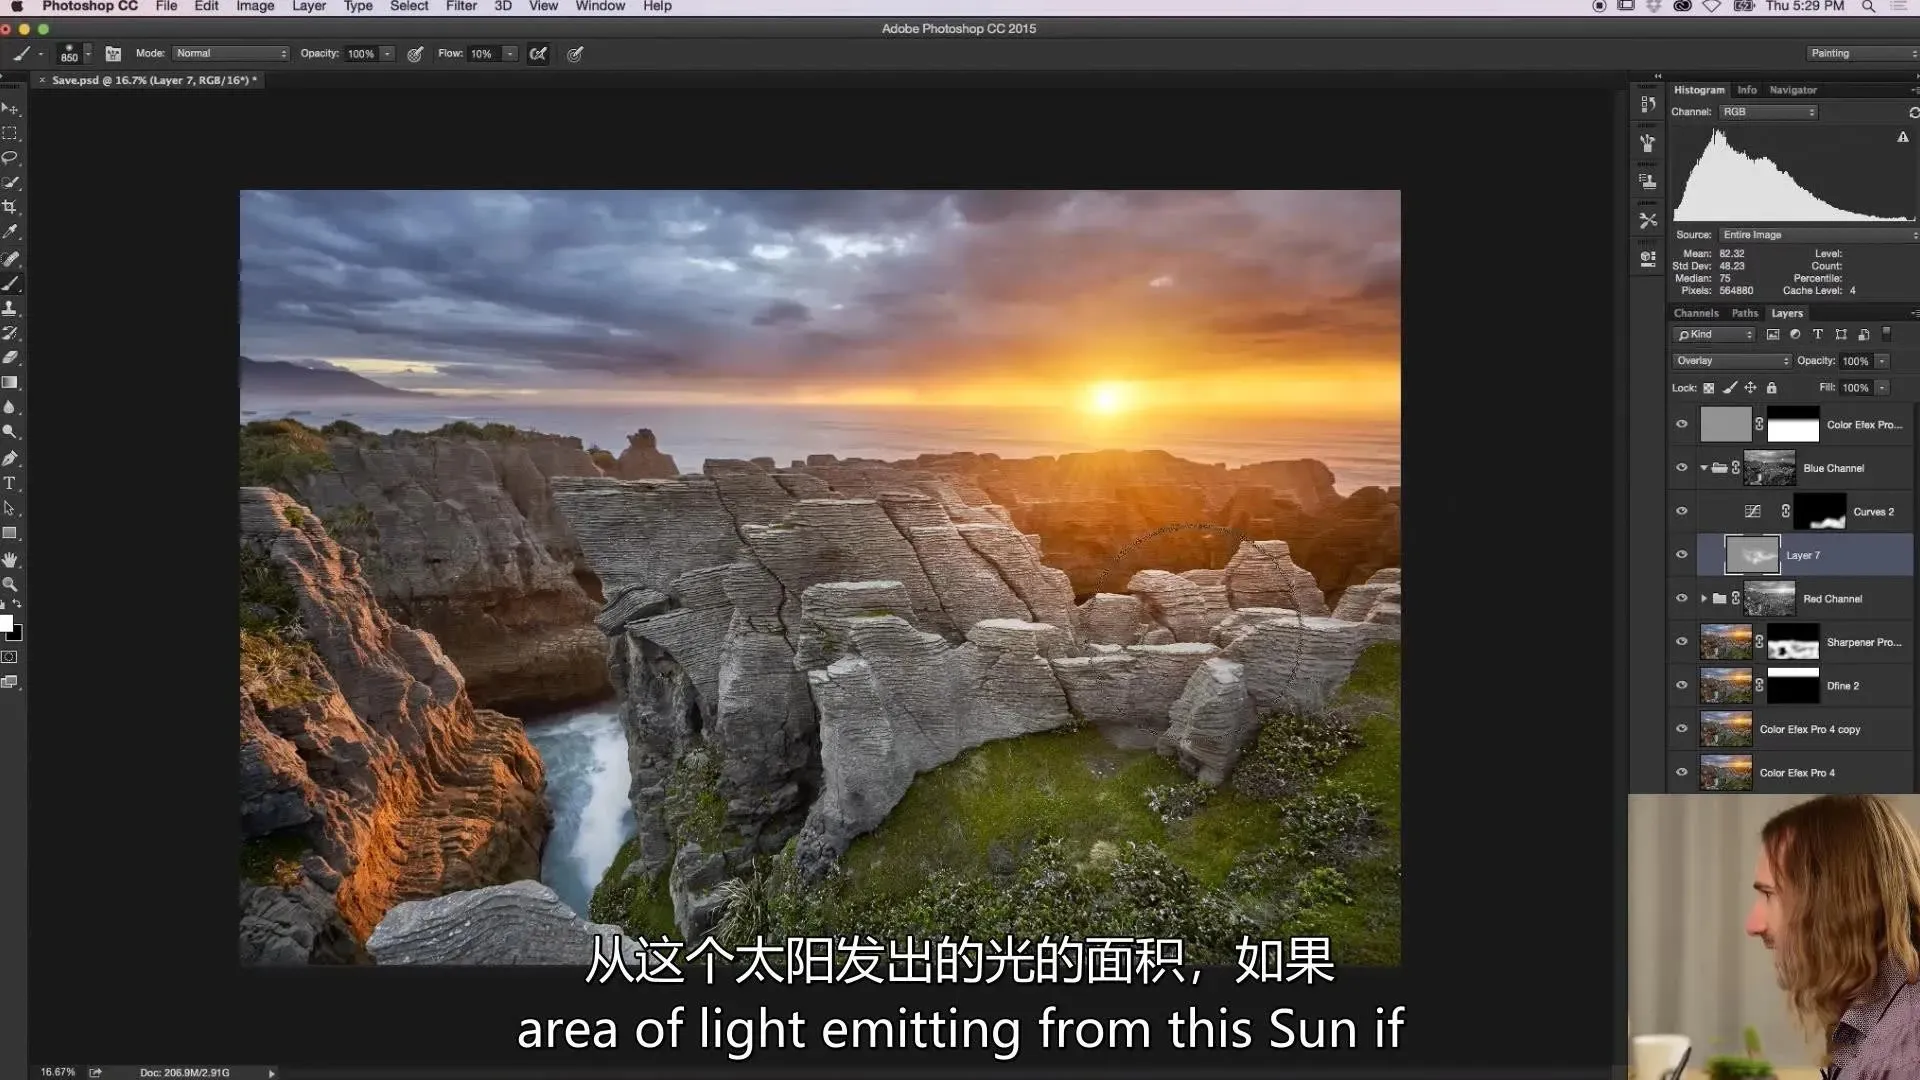Open the Filter menu
This screenshot has width=1920, height=1080.
click(461, 6)
